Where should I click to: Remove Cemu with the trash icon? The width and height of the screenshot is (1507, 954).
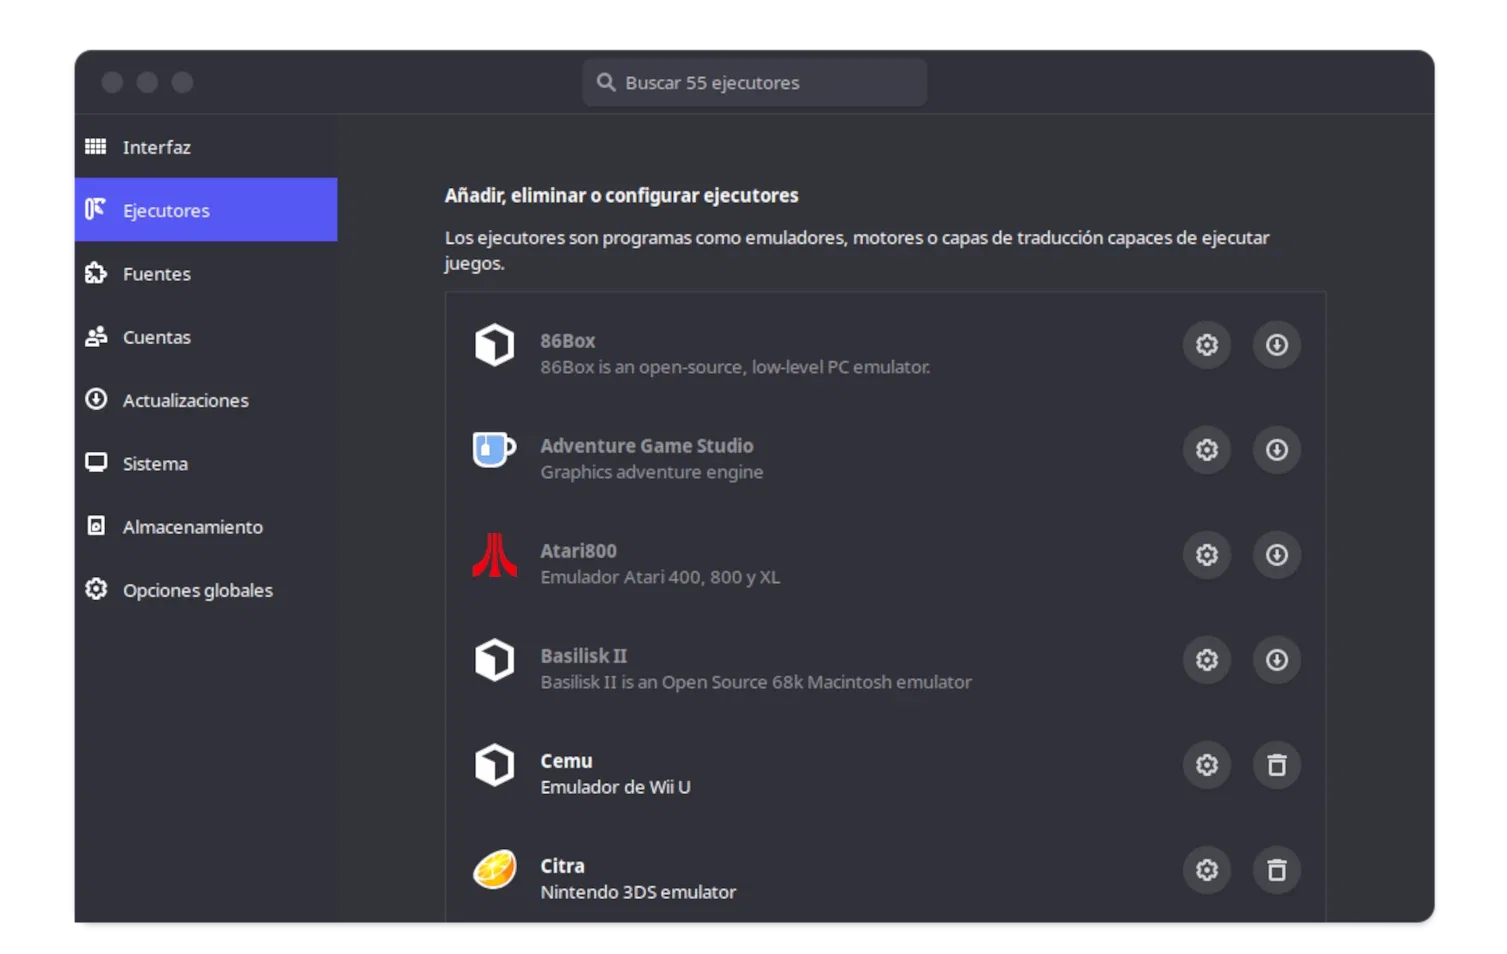(x=1277, y=765)
